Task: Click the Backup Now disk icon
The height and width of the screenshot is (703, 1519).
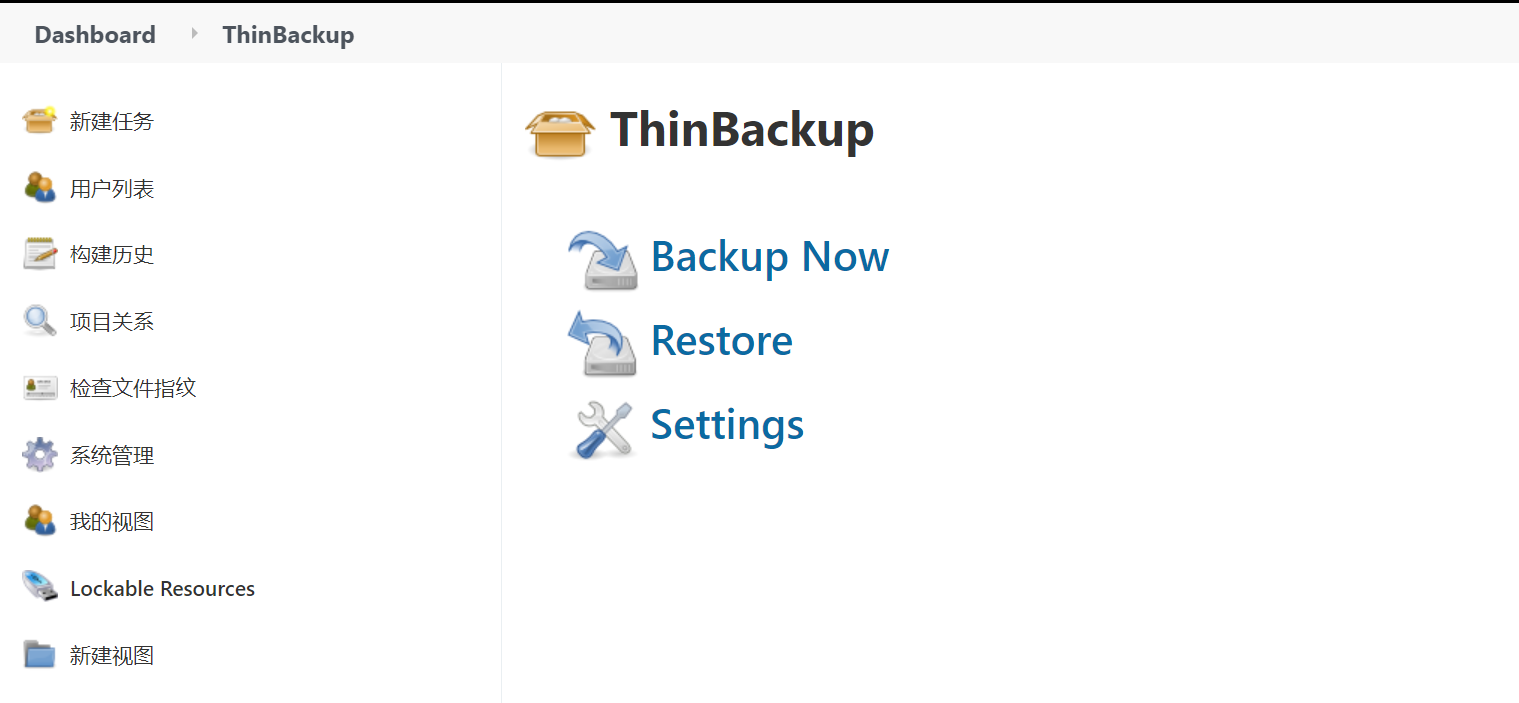Action: pos(603,260)
